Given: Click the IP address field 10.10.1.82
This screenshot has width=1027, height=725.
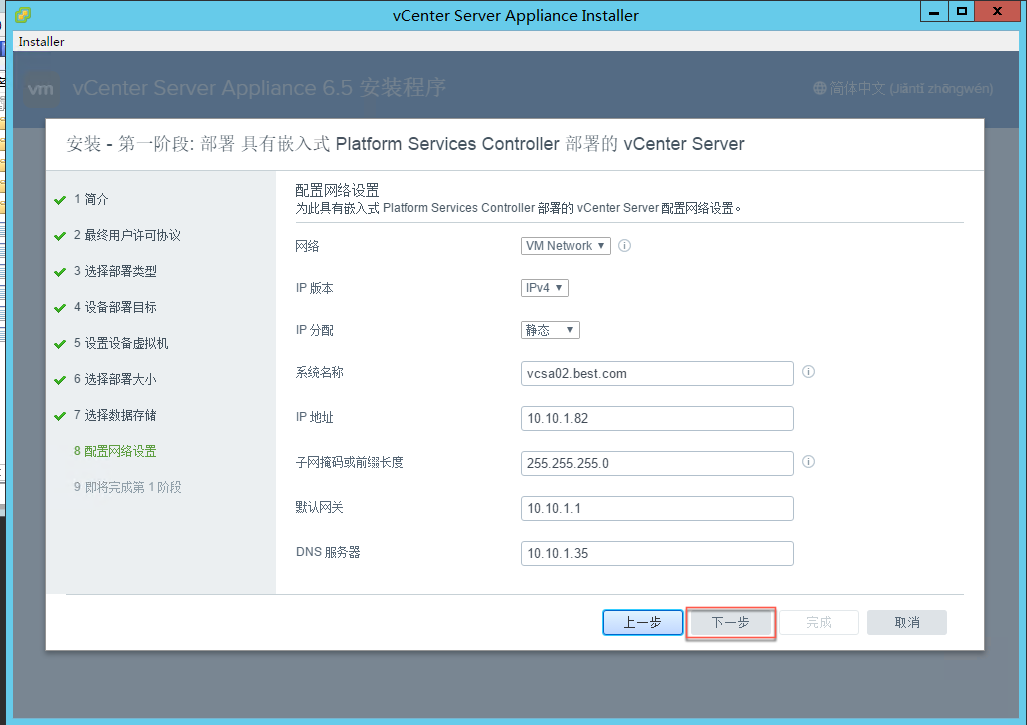Looking at the screenshot, I should [657, 418].
